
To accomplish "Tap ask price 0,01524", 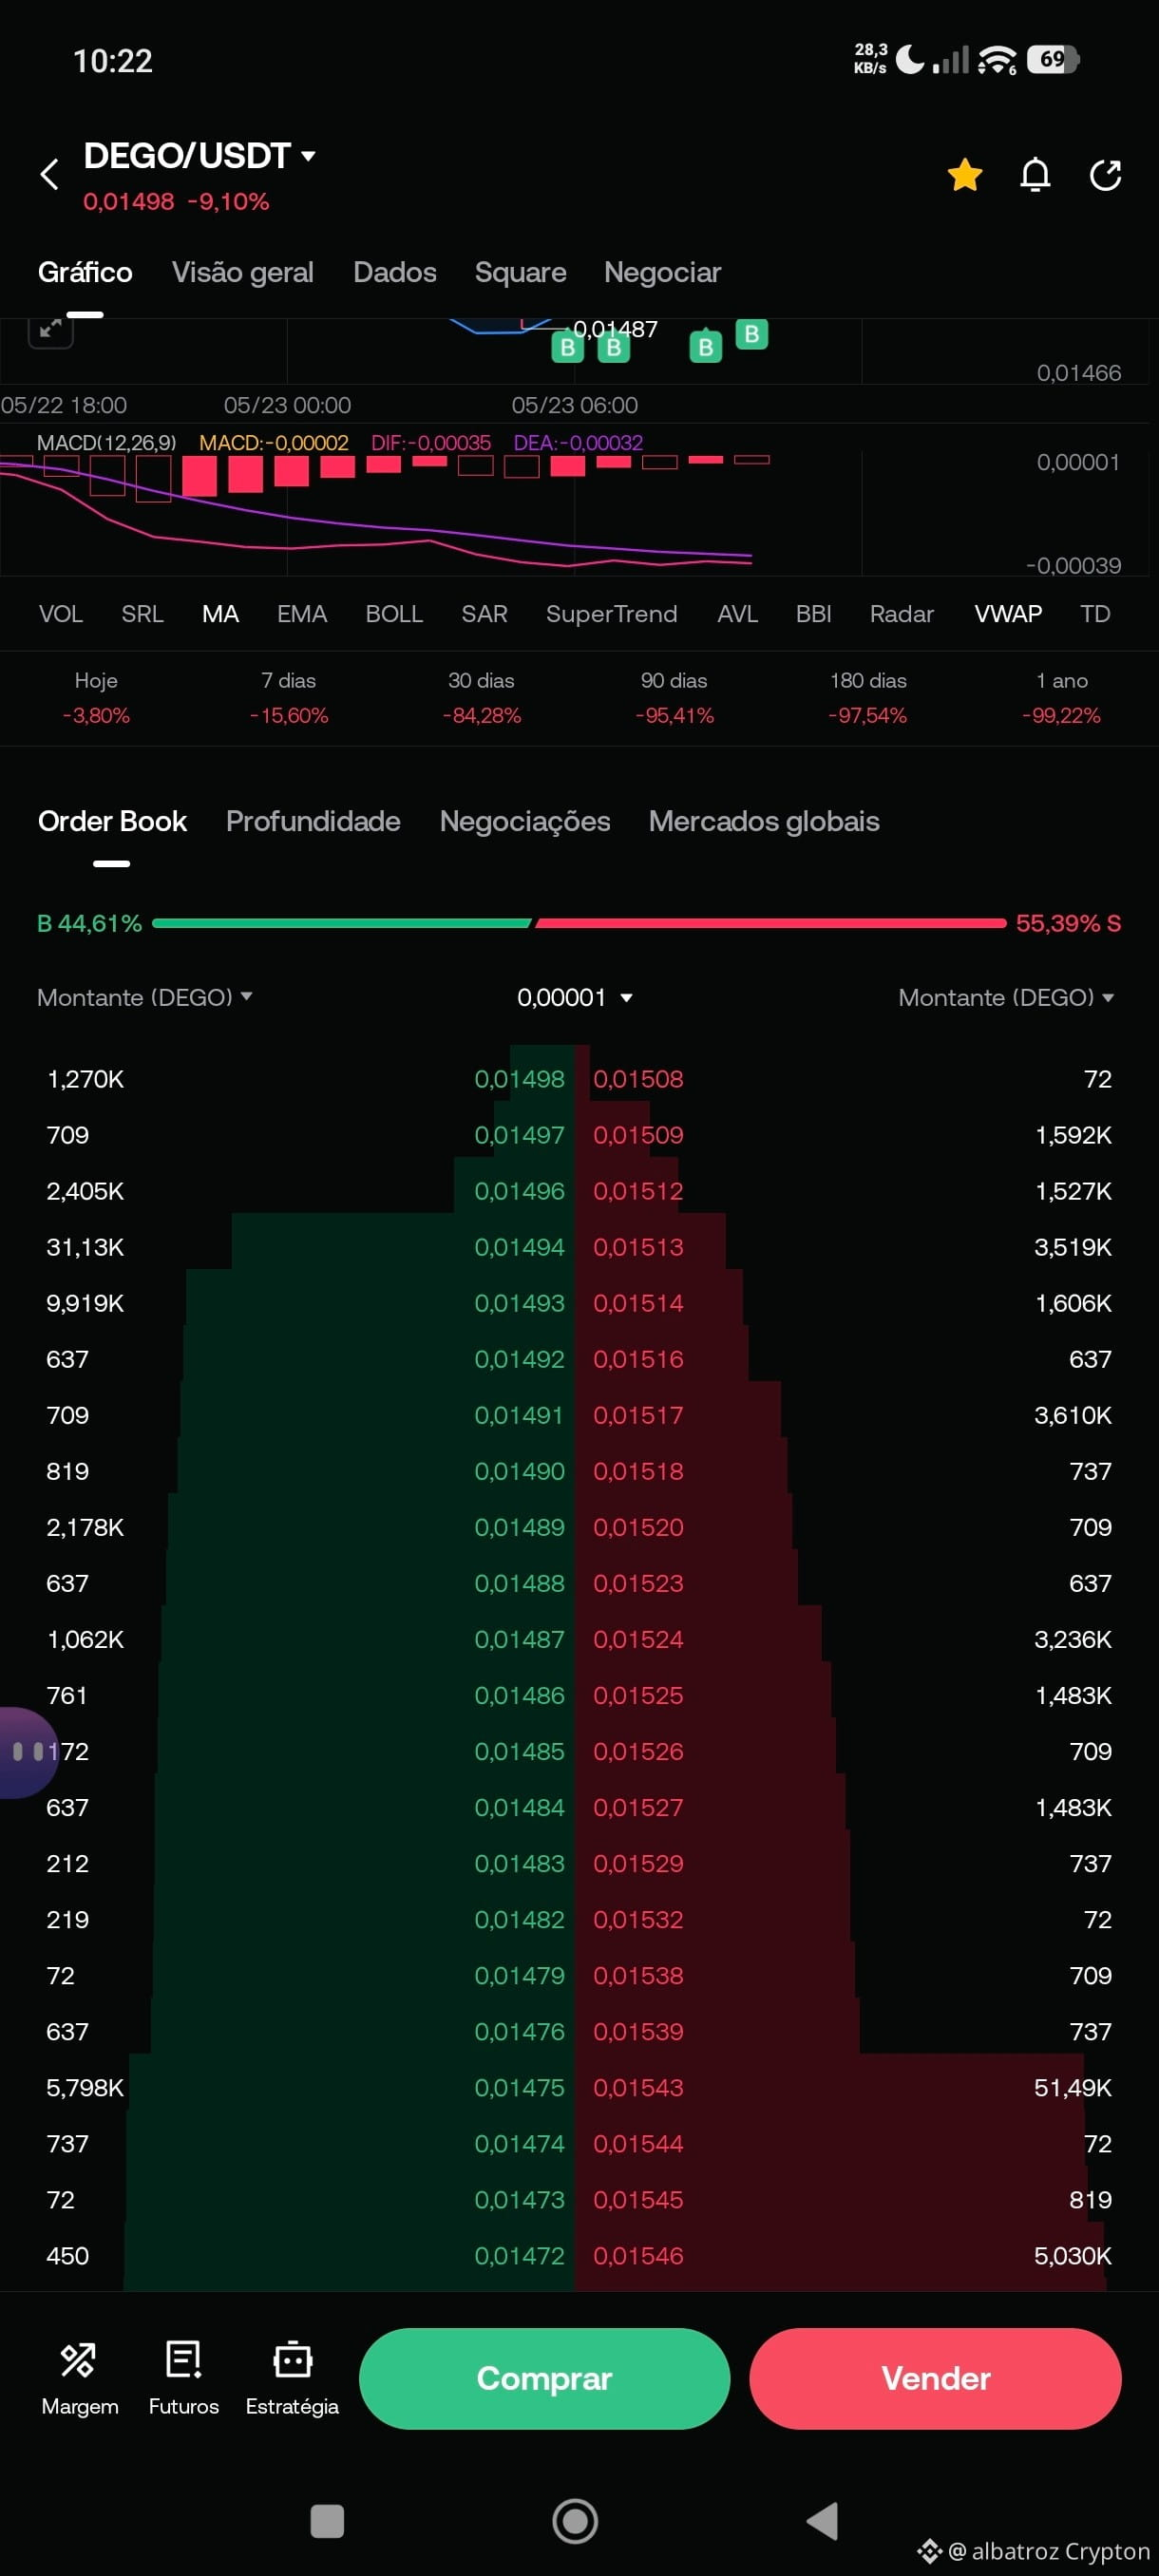I will point(638,1639).
